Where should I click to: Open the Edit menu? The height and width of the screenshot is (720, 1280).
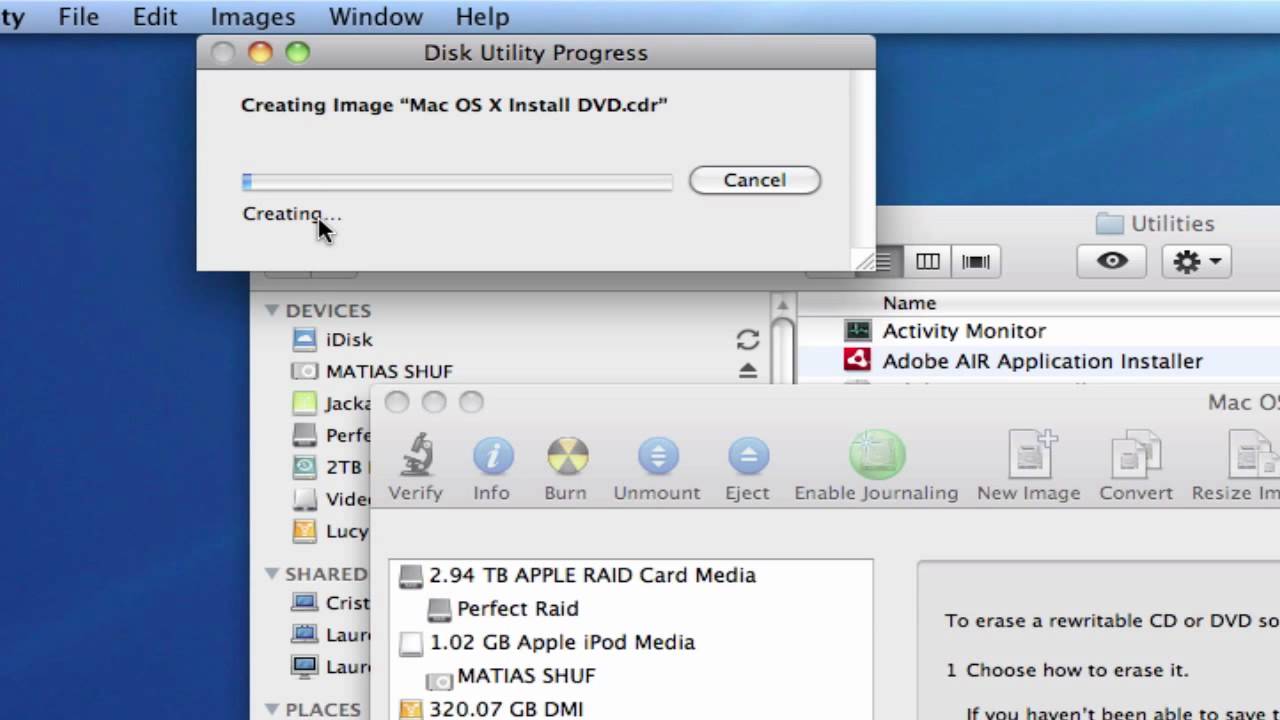click(x=155, y=17)
